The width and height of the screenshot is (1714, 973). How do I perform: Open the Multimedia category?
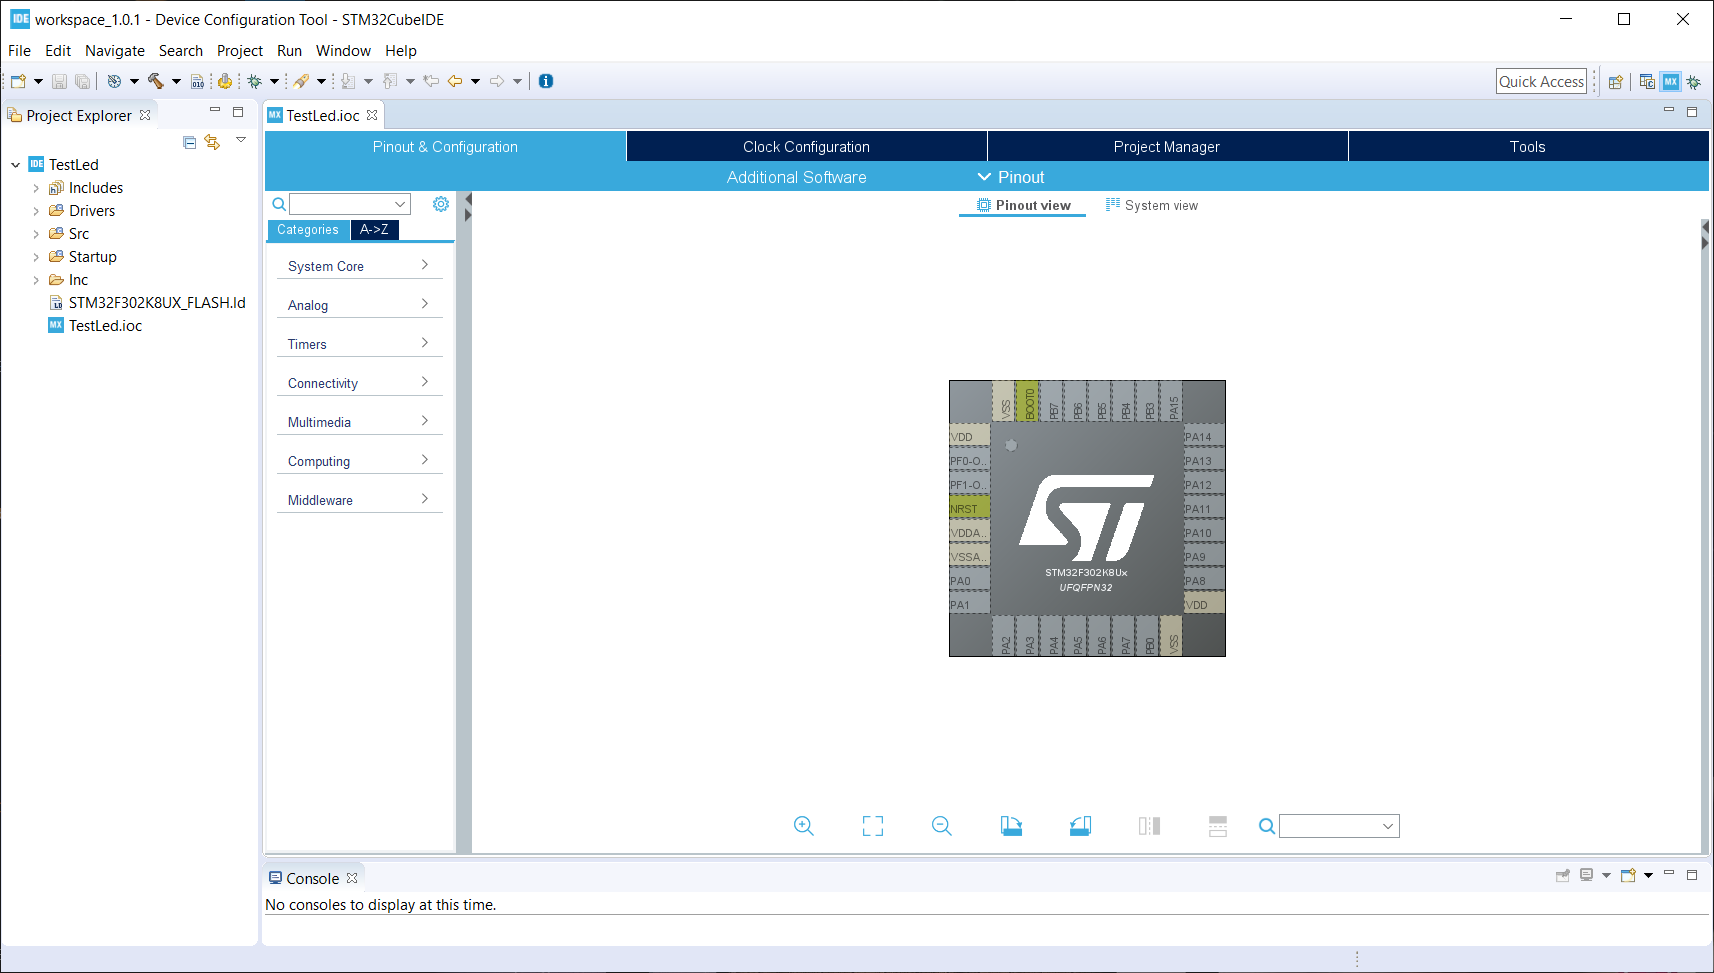click(359, 422)
